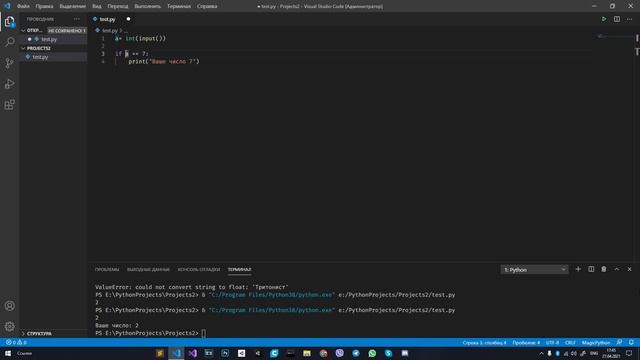Open Explorer panel ellipsis actions menu

(x=77, y=19)
